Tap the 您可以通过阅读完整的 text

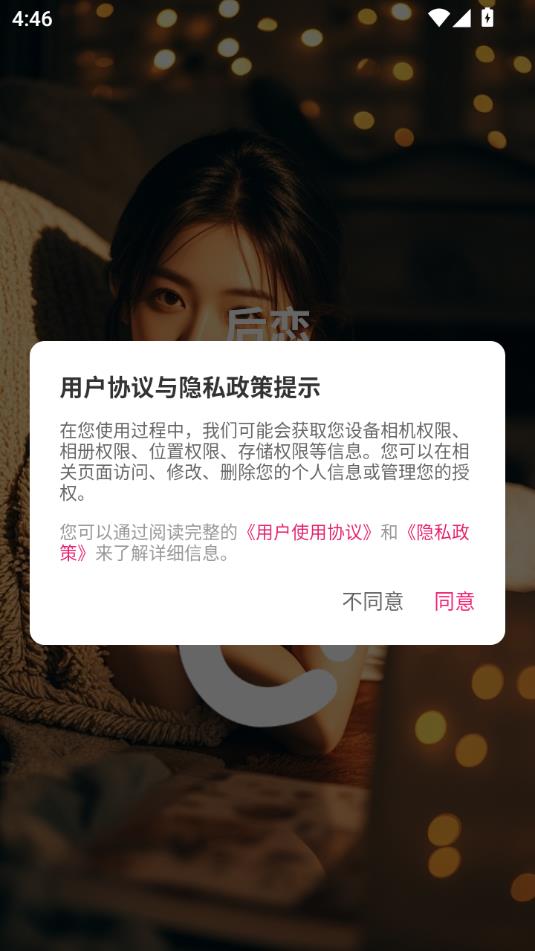pyautogui.click(x=149, y=532)
